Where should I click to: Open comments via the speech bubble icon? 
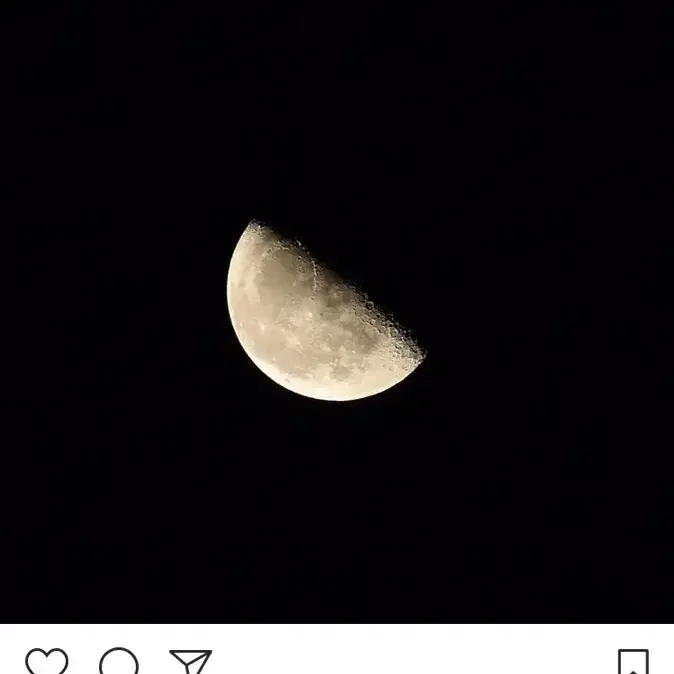119,661
